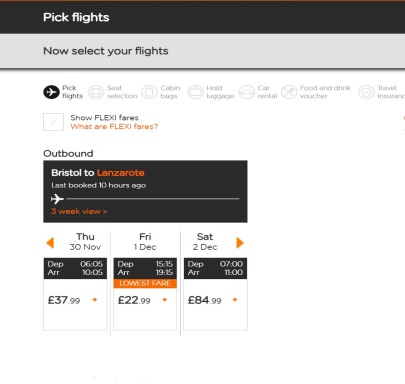Select the Seat selection step icon
The image size is (405, 384).
click(x=96, y=92)
